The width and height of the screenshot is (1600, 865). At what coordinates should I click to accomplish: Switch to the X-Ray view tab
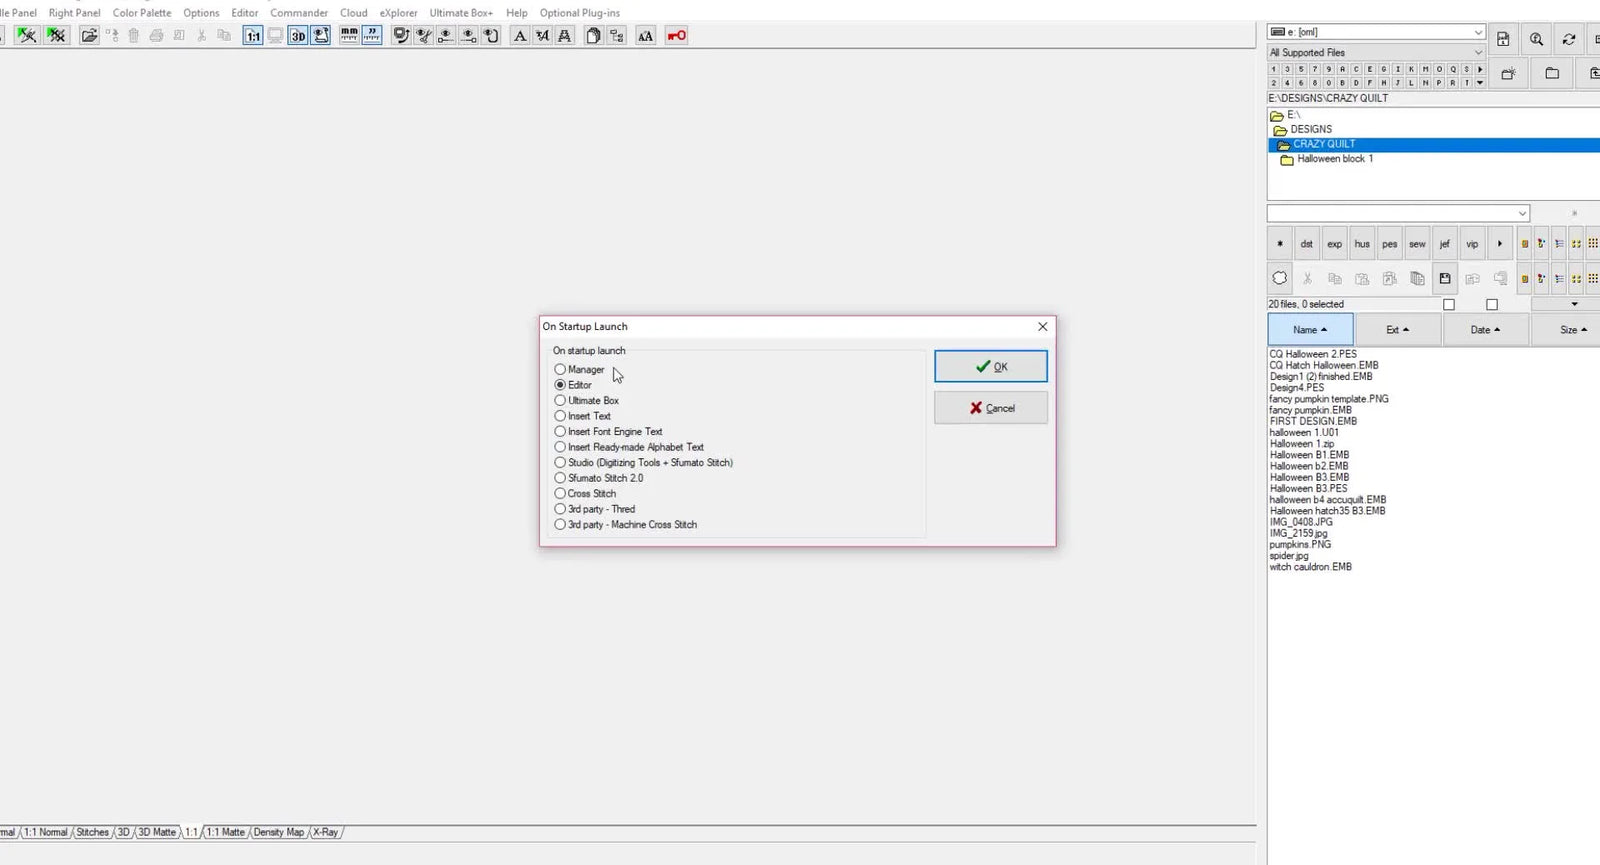pos(326,832)
